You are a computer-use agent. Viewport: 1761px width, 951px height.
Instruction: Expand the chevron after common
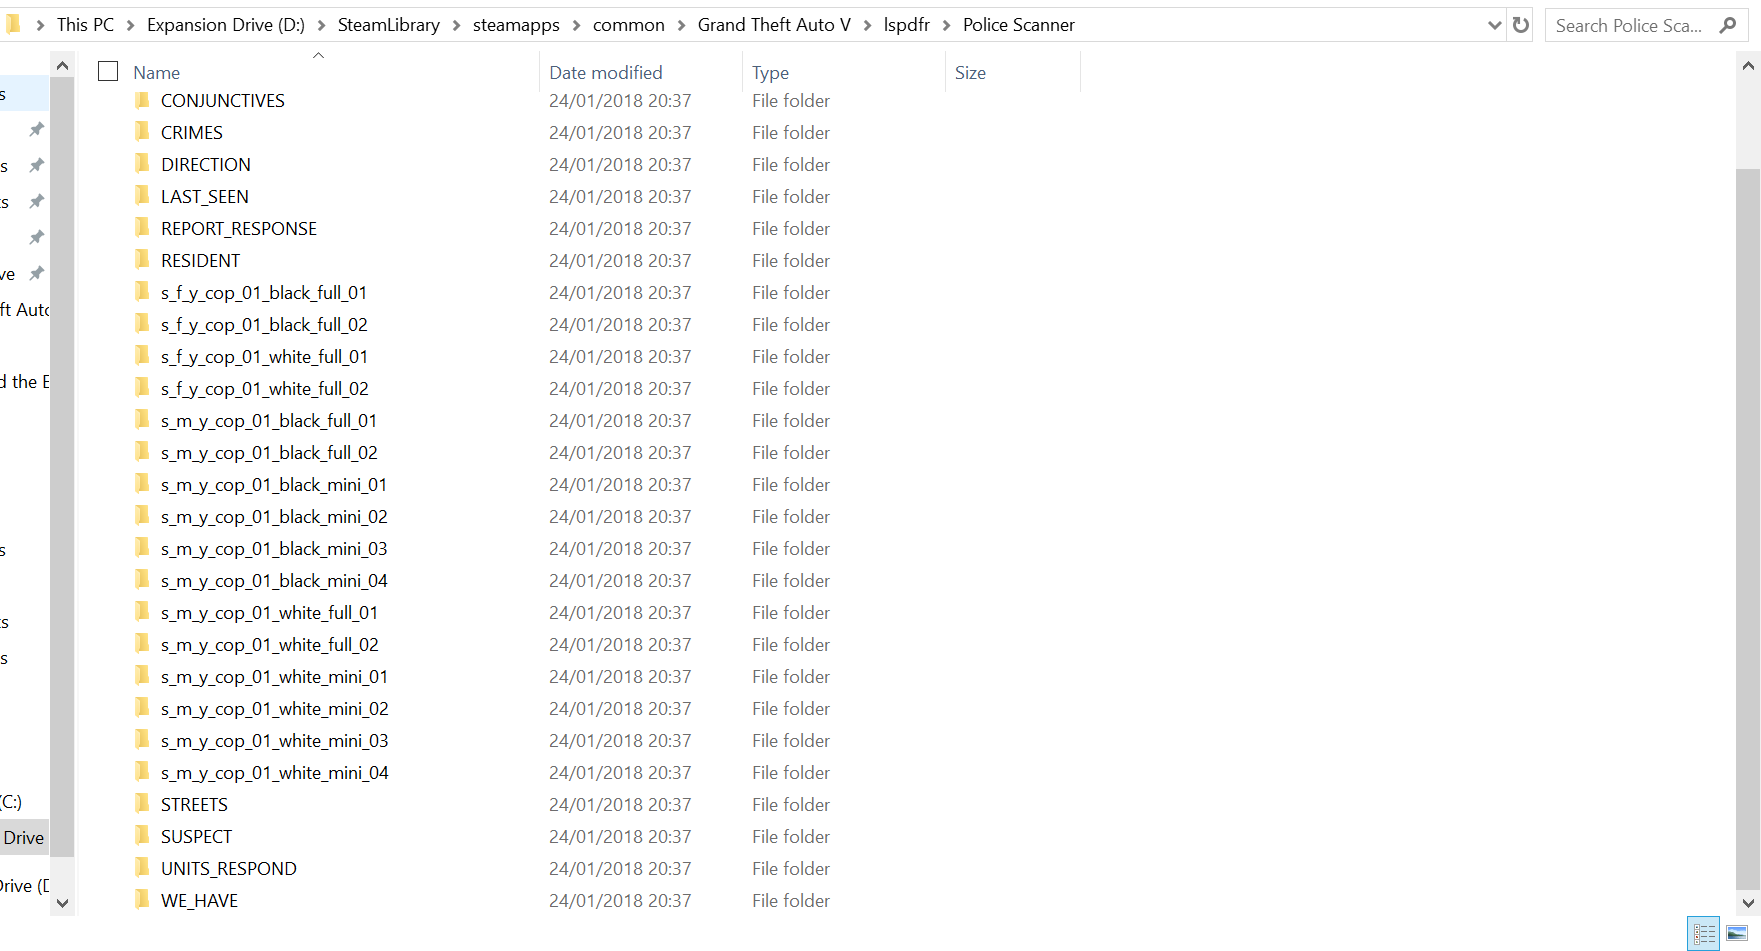point(681,25)
